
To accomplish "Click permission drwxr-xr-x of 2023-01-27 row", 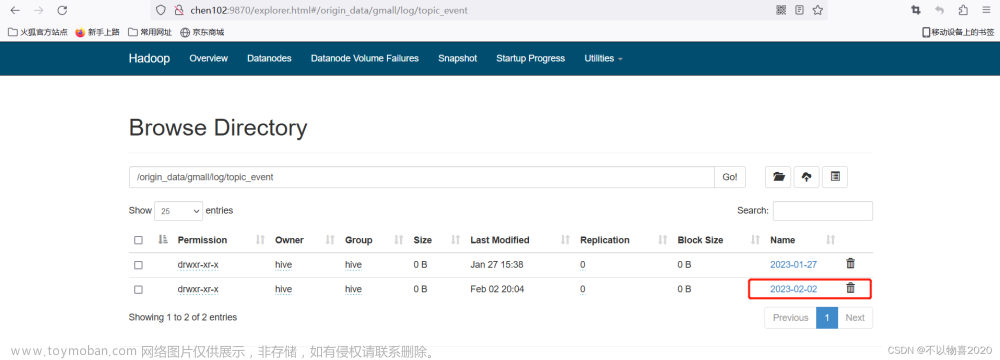I will (198, 265).
